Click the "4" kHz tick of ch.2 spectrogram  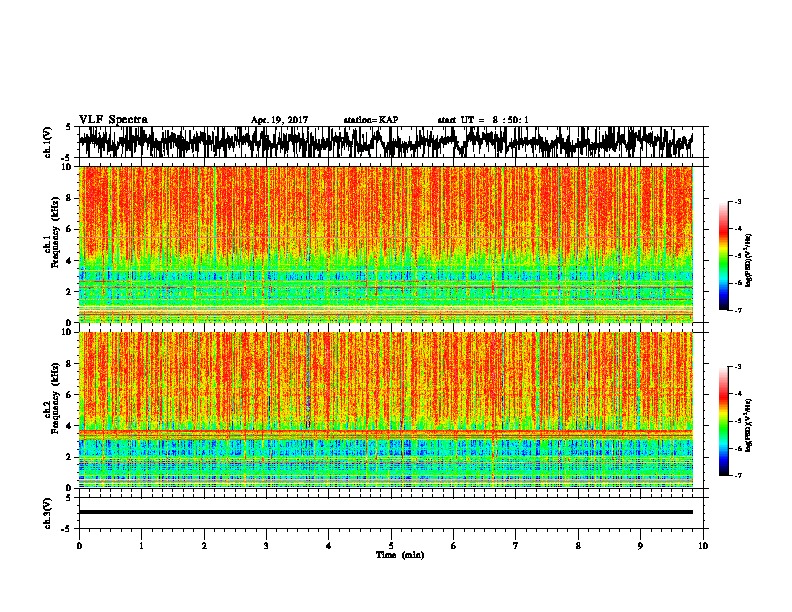point(69,426)
